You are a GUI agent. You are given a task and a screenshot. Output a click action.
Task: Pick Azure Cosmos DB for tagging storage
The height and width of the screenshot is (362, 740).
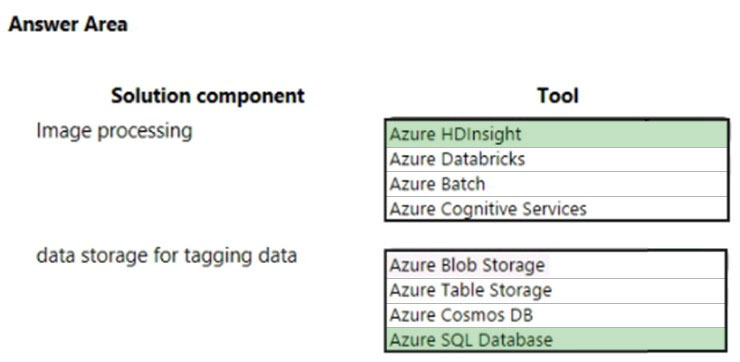tap(556, 315)
